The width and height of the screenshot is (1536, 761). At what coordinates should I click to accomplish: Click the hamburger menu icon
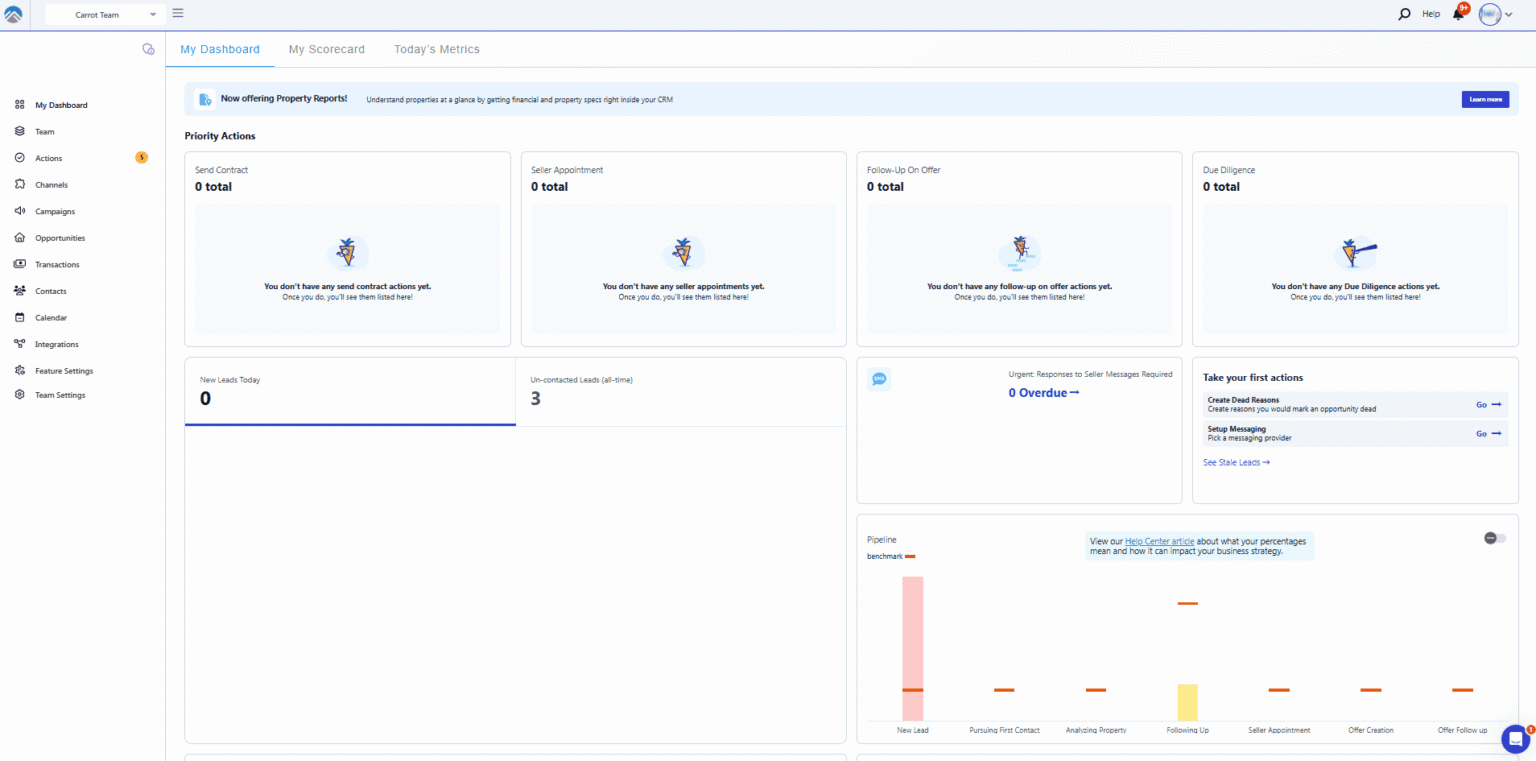click(178, 13)
